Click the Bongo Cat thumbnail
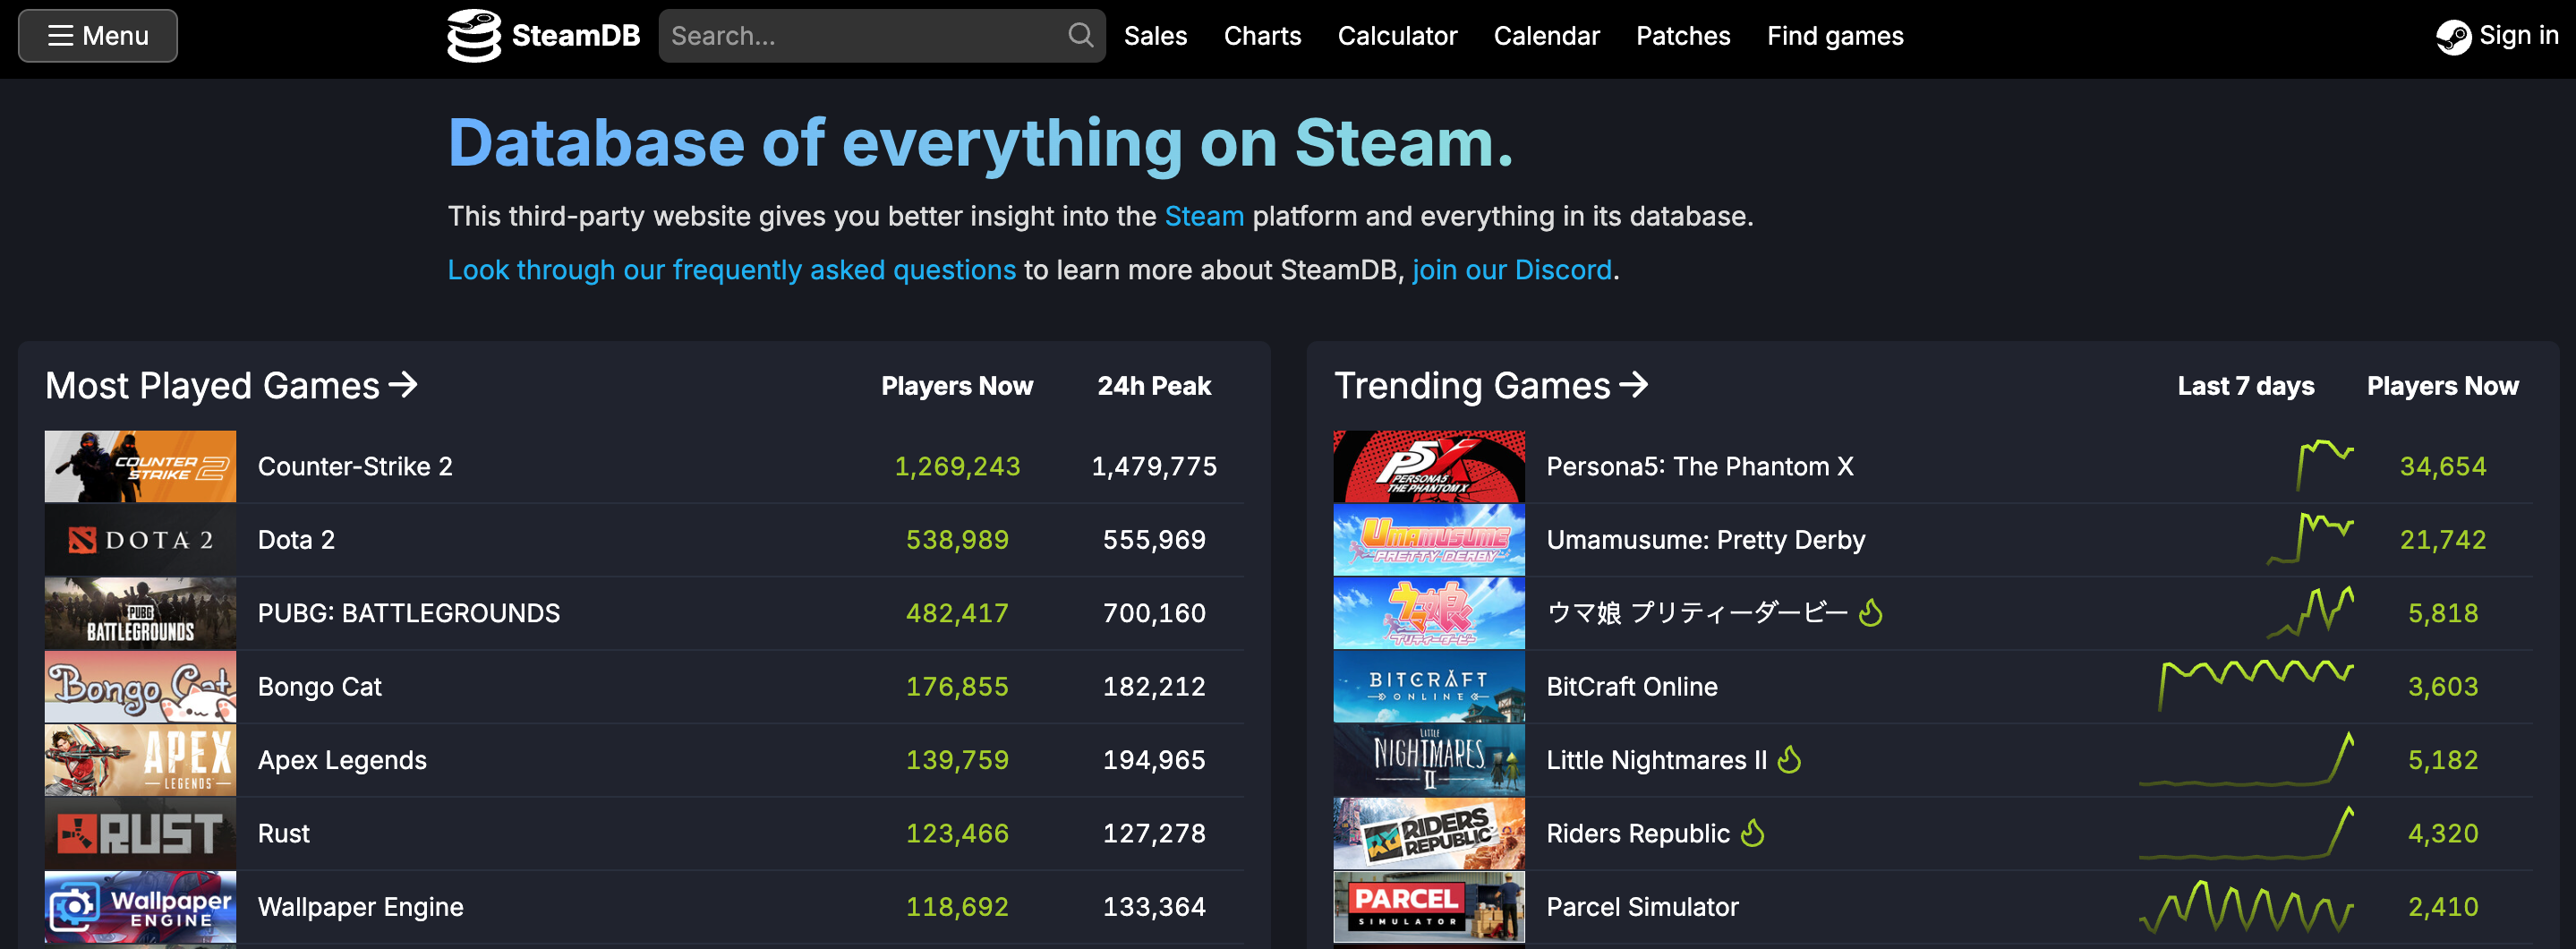The width and height of the screenshot is (2576, 949). pos(140,687)
